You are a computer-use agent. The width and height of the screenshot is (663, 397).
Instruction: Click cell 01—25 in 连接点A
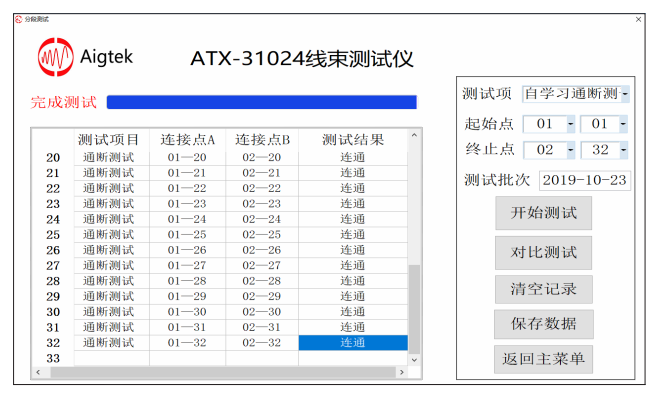click(x=187, y=235)
